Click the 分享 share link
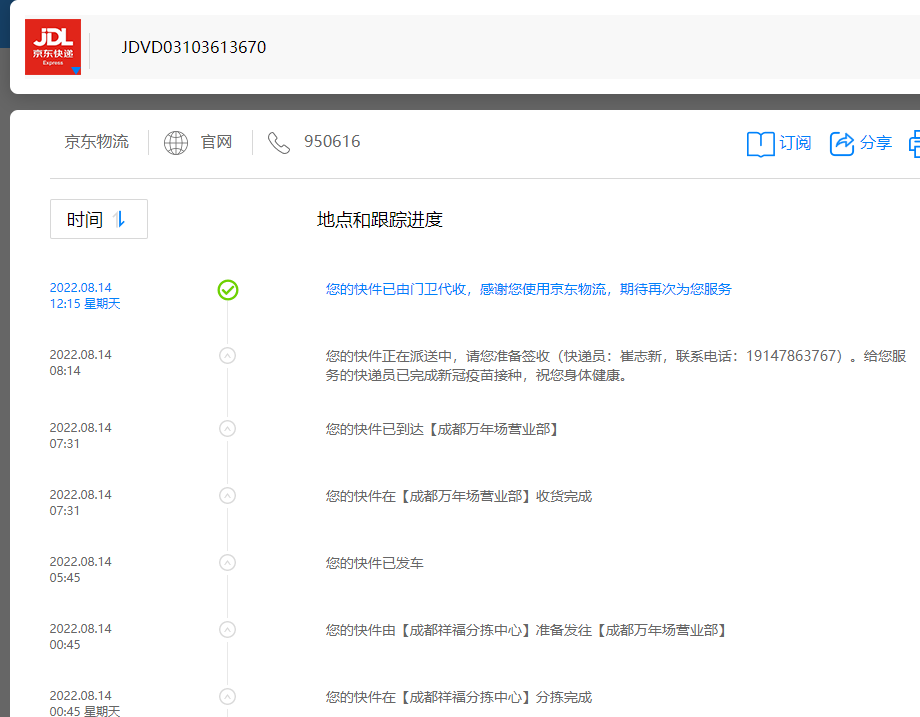This screenshot has height=717, width=920. [875, 143]
